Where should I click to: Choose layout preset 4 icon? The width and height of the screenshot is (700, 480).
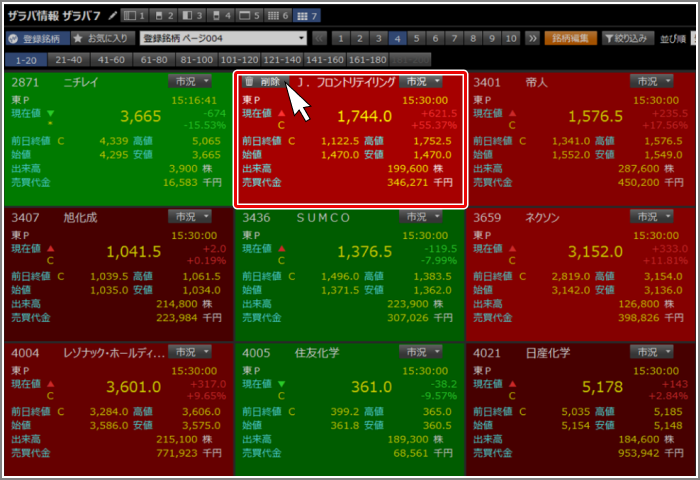[x=221, y=16]
